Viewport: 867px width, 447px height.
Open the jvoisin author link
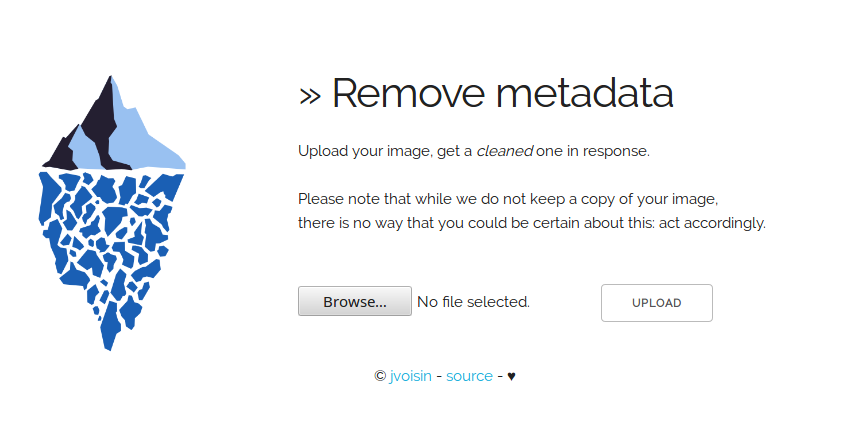[410, 376]
